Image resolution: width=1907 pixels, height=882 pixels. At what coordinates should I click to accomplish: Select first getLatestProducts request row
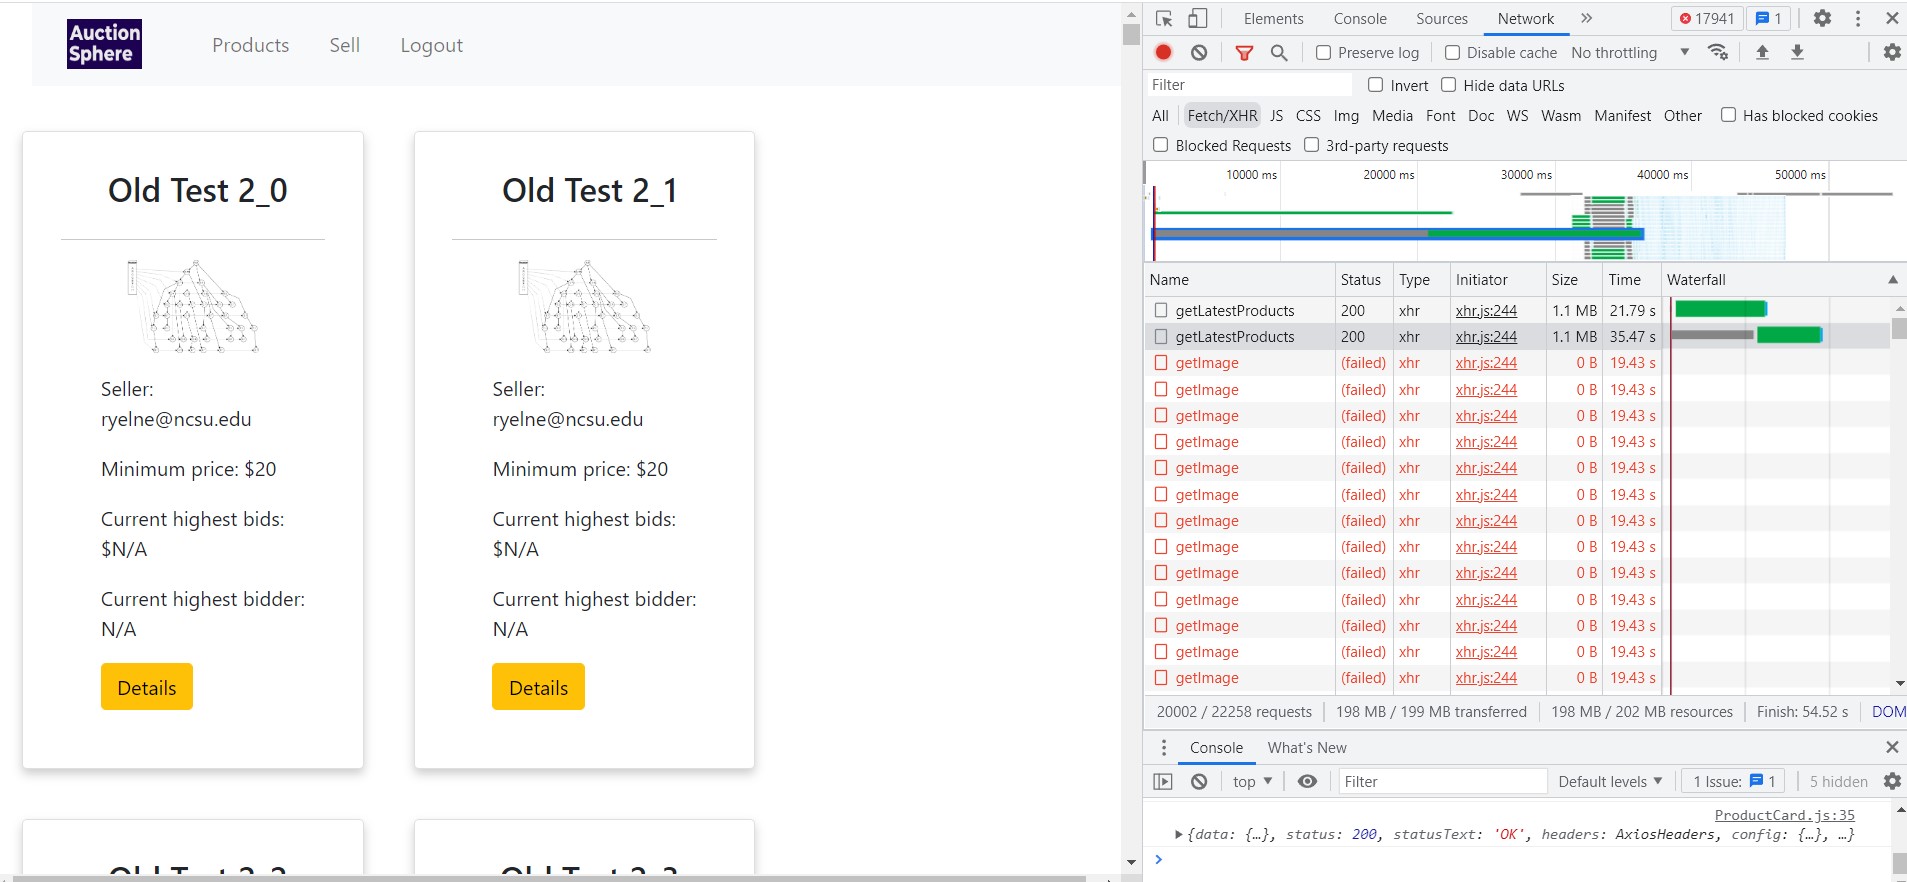tap(1517, 311)
